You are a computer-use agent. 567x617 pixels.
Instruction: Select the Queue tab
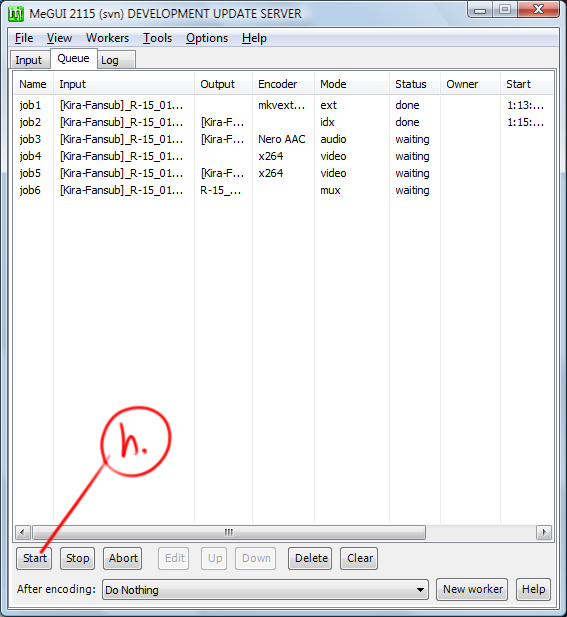point(73,59)
